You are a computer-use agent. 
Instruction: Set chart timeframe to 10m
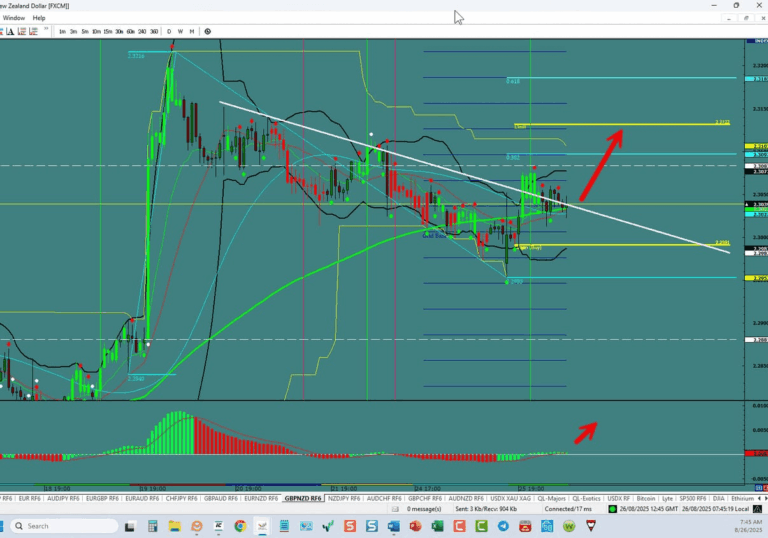click(96, 31)
